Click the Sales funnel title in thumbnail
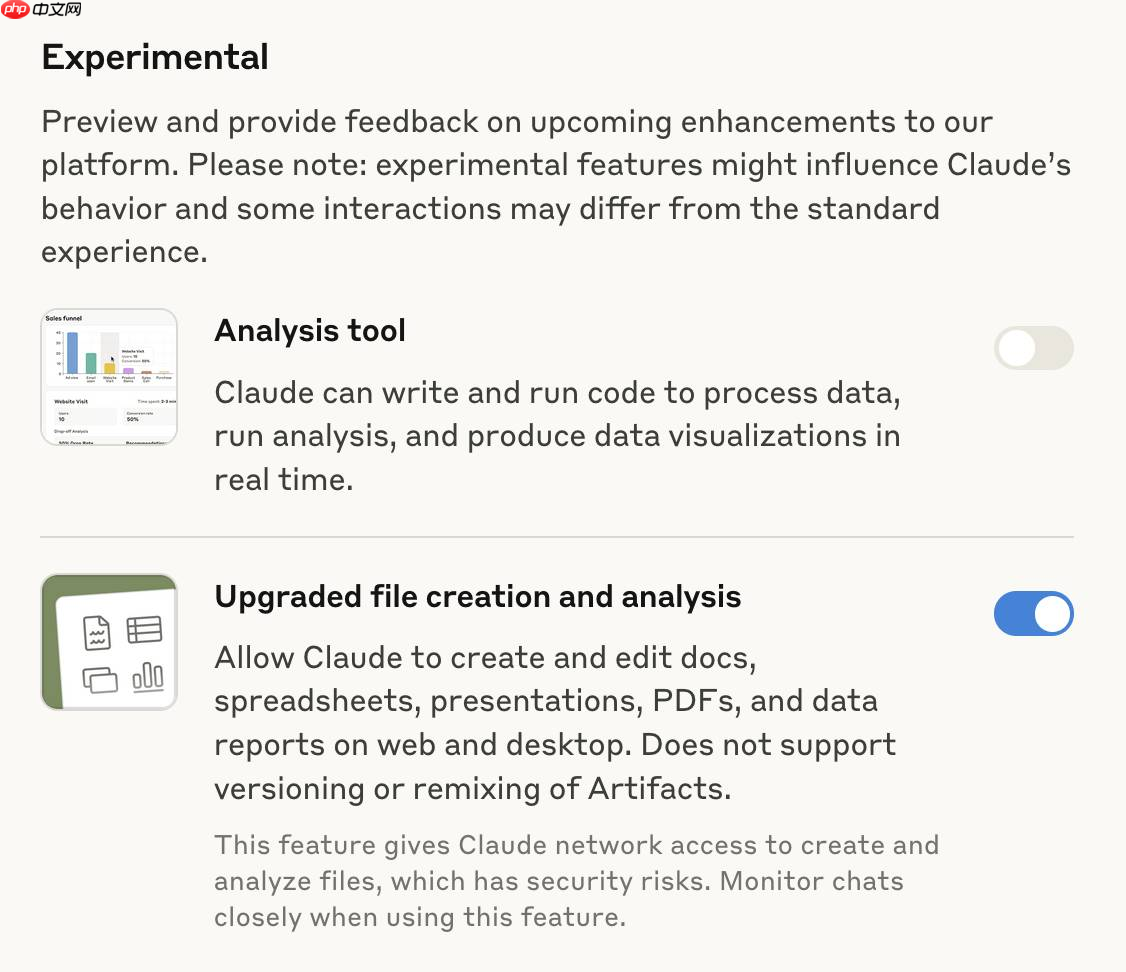 tap(64, 318)
